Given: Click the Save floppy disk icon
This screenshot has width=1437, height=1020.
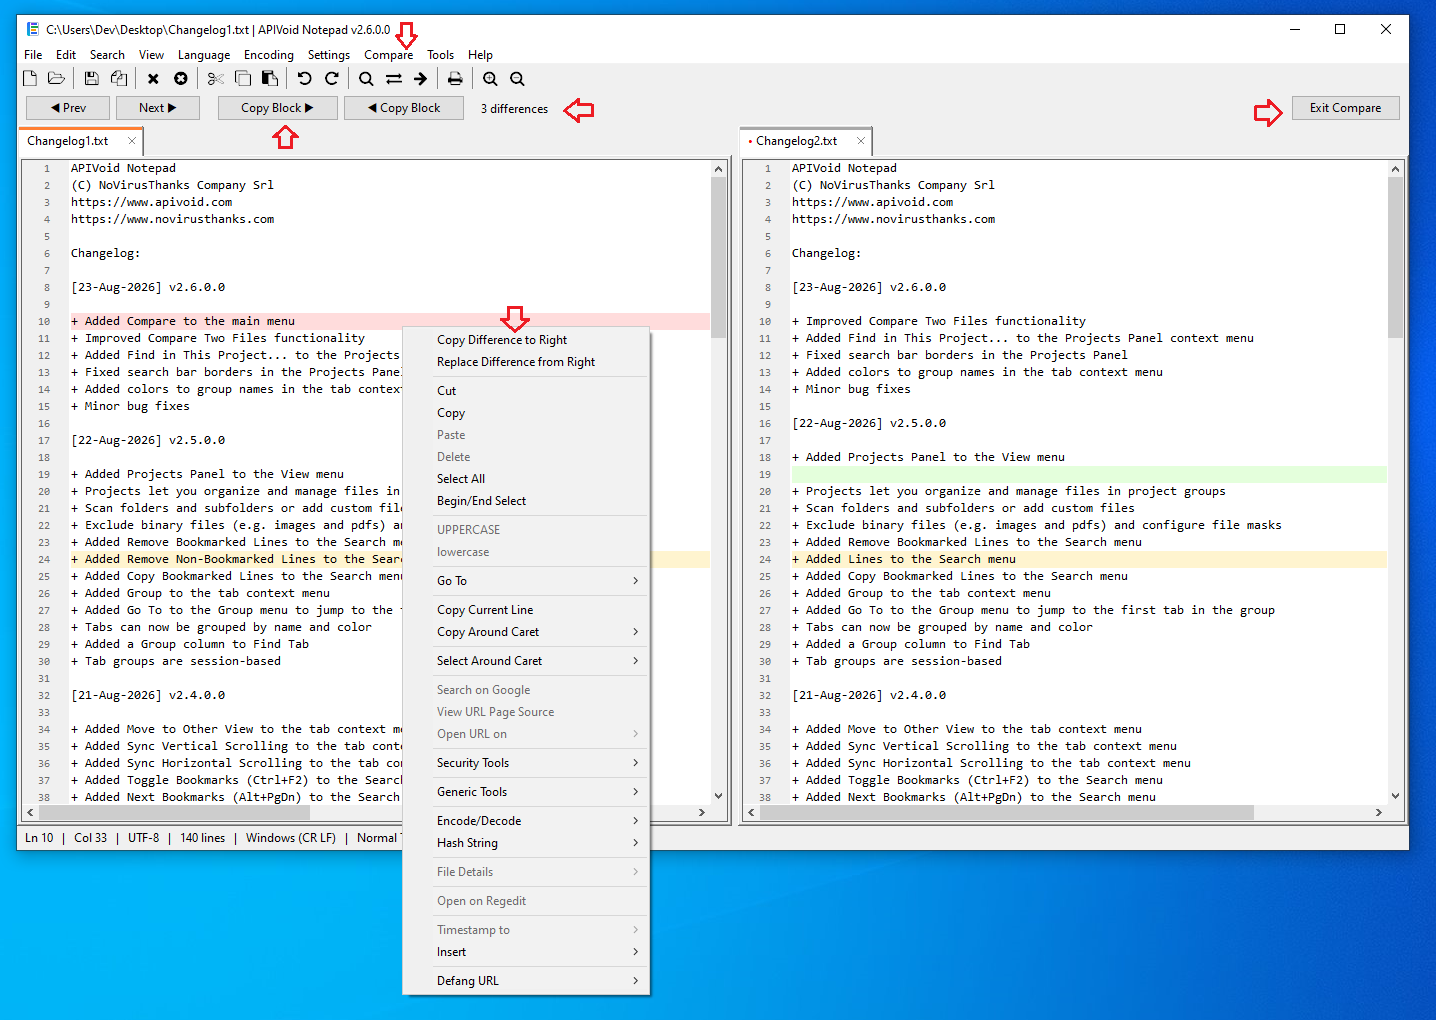Looking at the screenshot, I should (91, 78).
